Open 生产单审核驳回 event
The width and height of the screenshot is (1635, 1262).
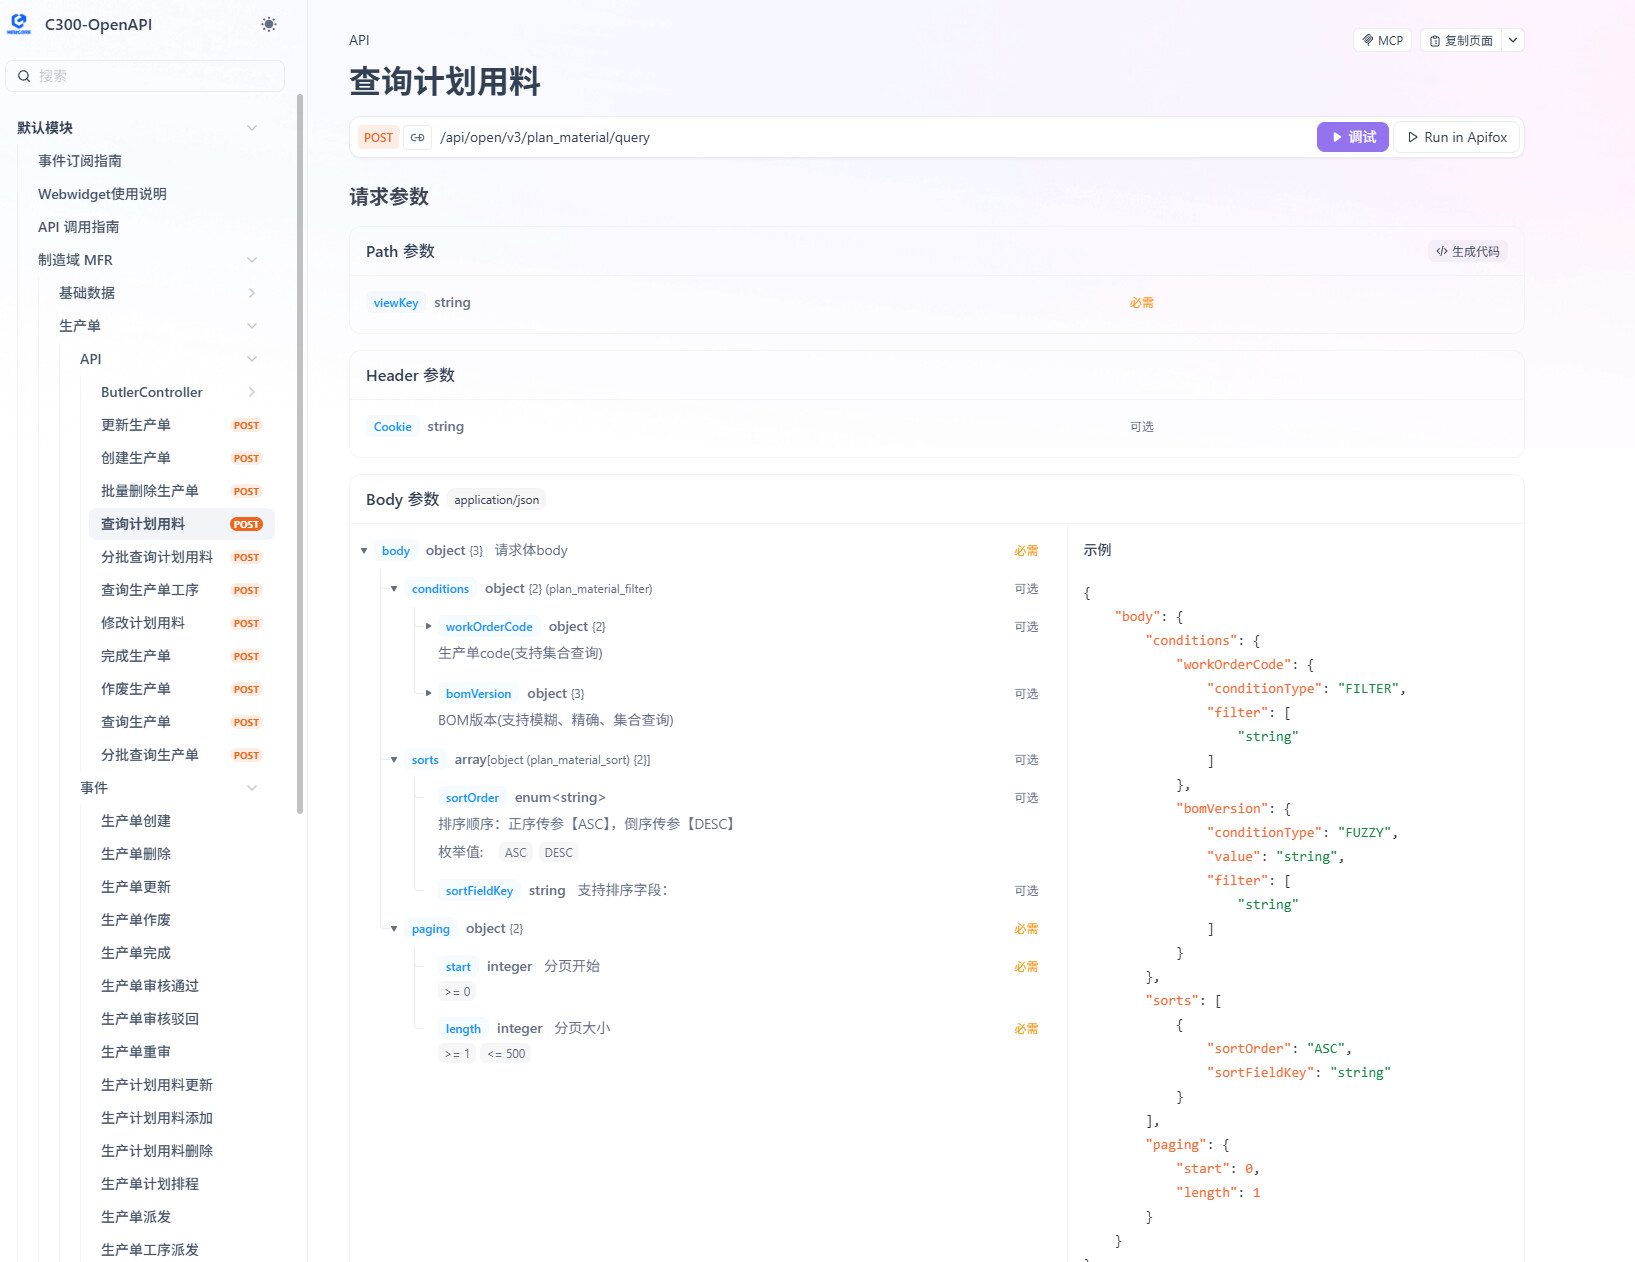(150, 1019)
